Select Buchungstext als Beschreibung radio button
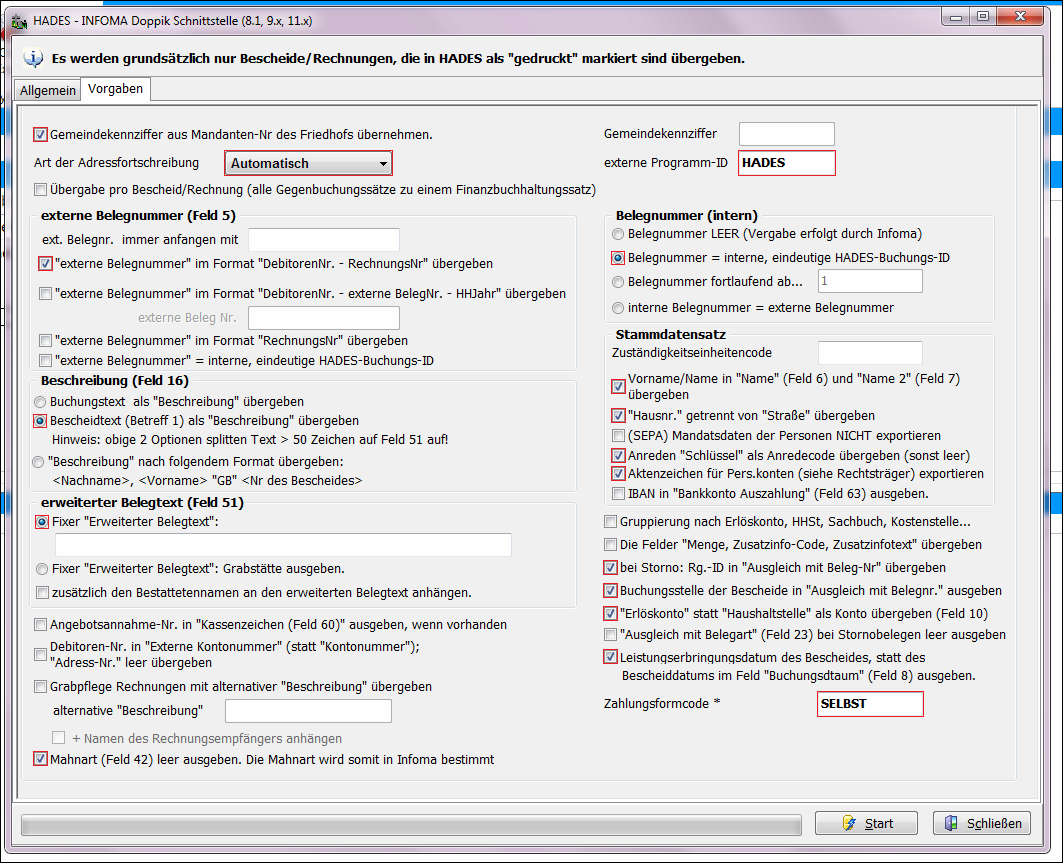This screenshot has height=863, width=1063. (x=40, y=401)
